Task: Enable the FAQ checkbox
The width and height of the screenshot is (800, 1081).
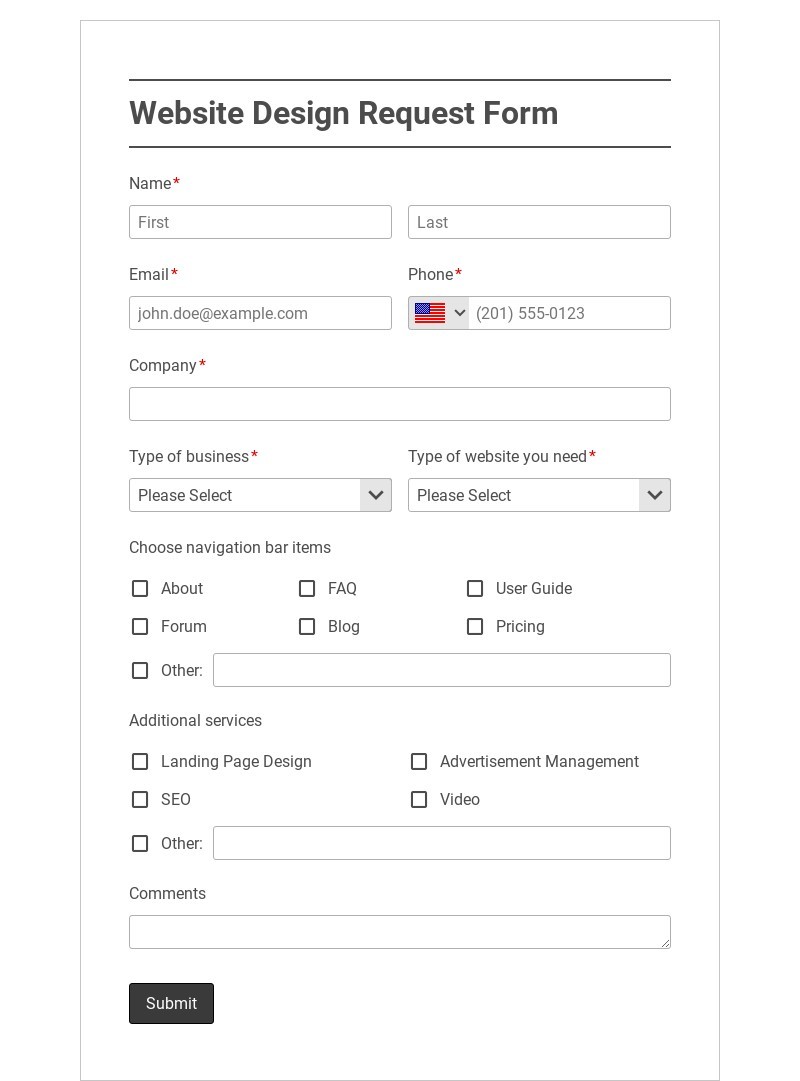Action: 307,589
